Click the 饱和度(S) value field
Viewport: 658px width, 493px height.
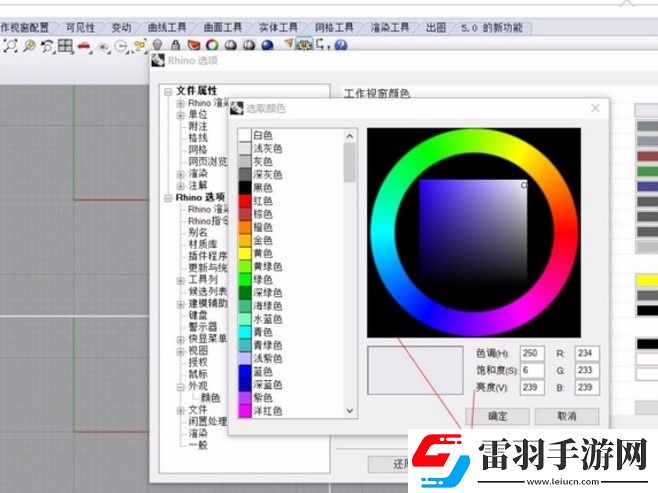[x=532, y=370]
